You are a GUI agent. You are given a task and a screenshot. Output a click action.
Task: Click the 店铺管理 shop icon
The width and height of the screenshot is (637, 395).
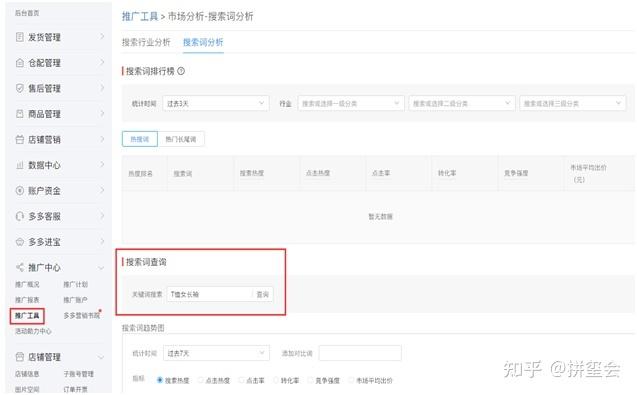20,357
